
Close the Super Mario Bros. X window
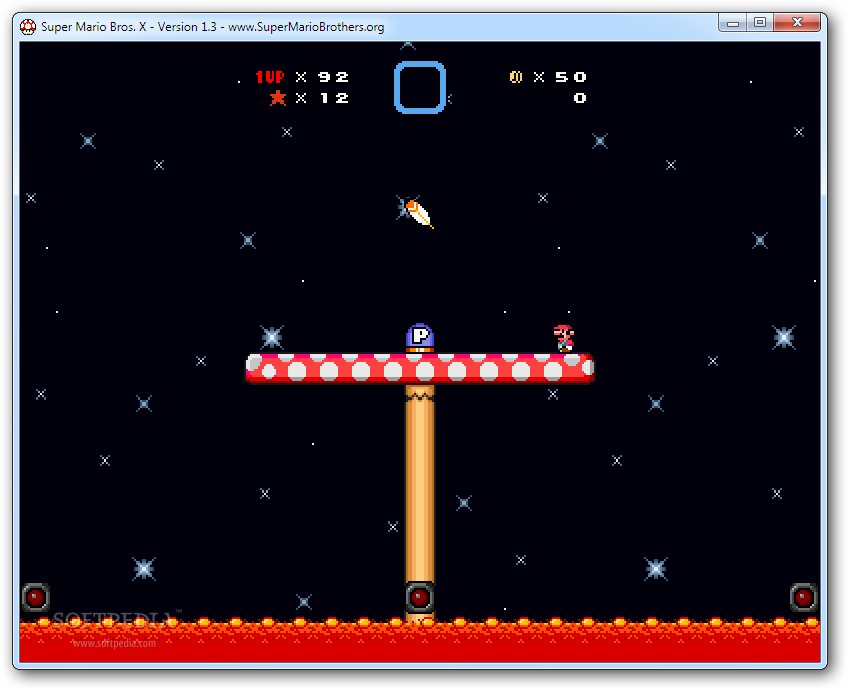click(797, 23)
